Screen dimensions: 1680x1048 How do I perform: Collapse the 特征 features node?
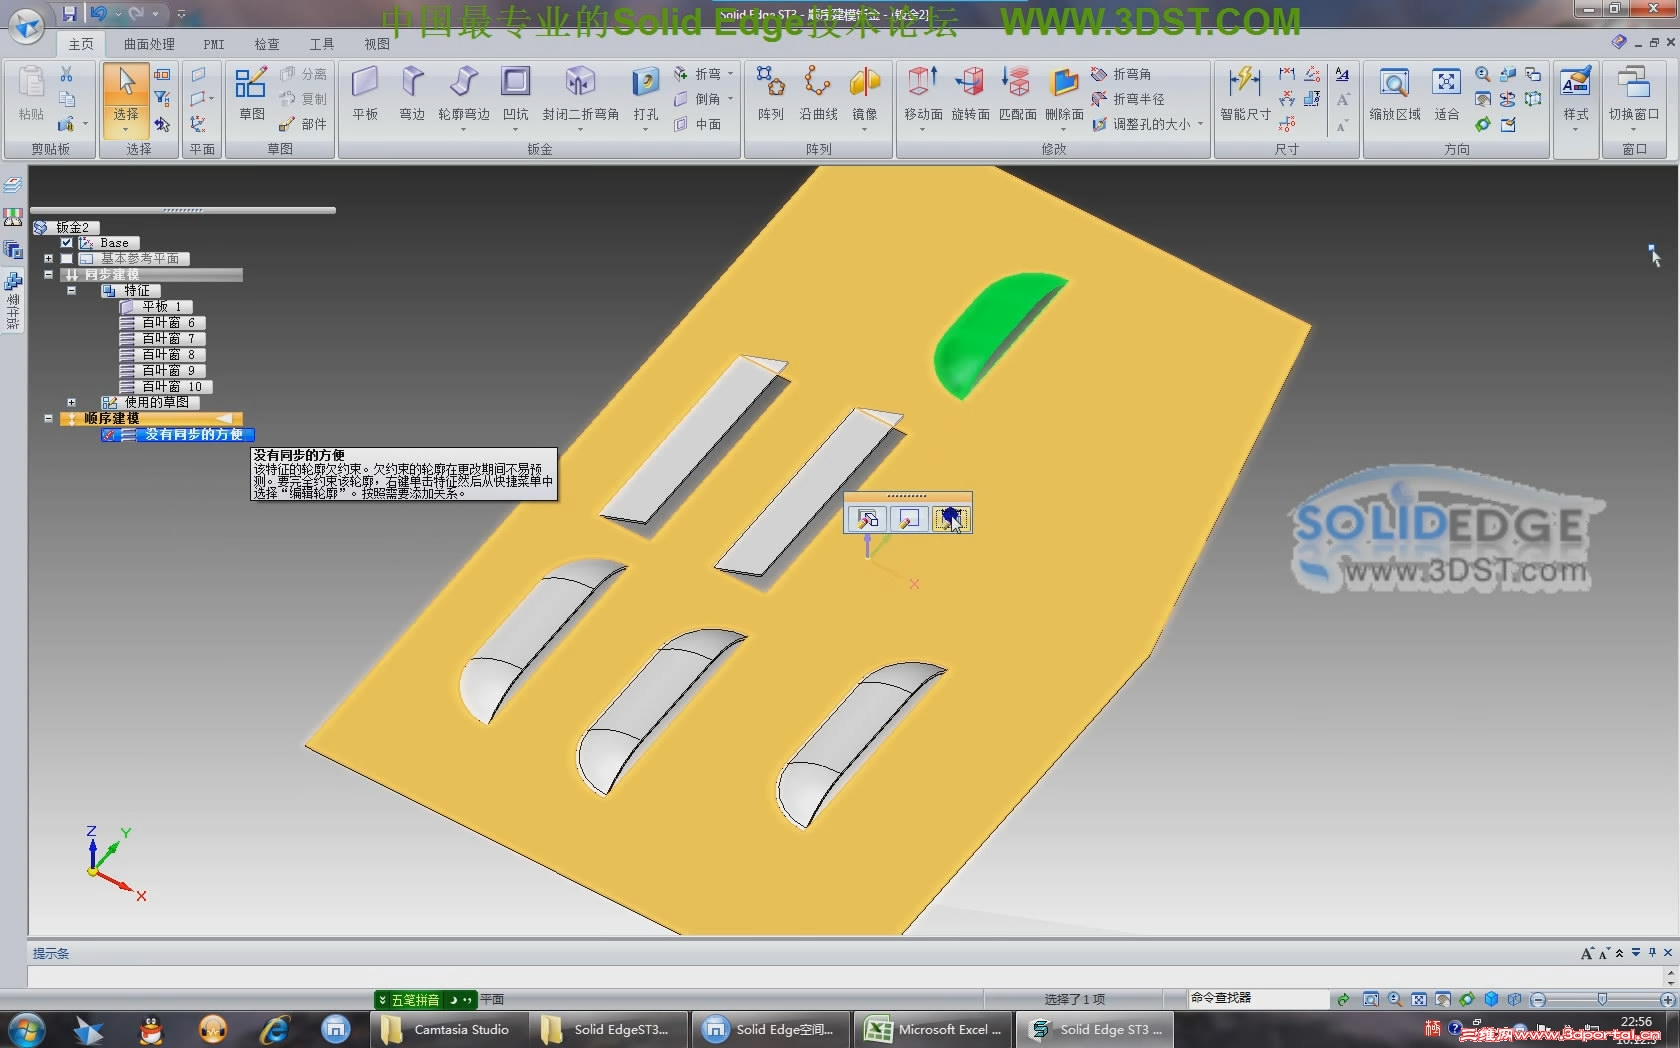pos(72,291)
